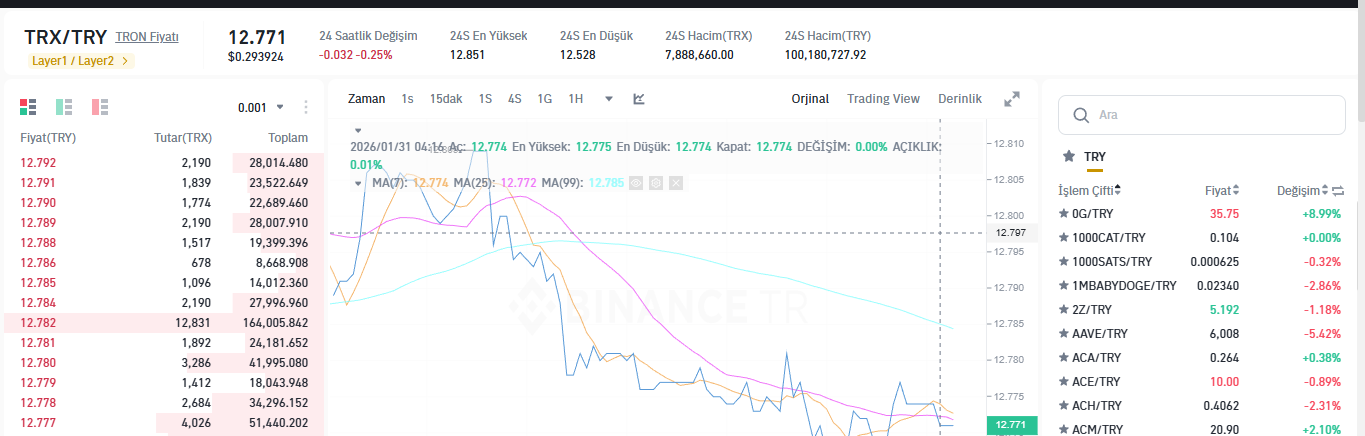The image size is (1365, 436).
Task: Open order book more options dots
Action: coord(306,107)
